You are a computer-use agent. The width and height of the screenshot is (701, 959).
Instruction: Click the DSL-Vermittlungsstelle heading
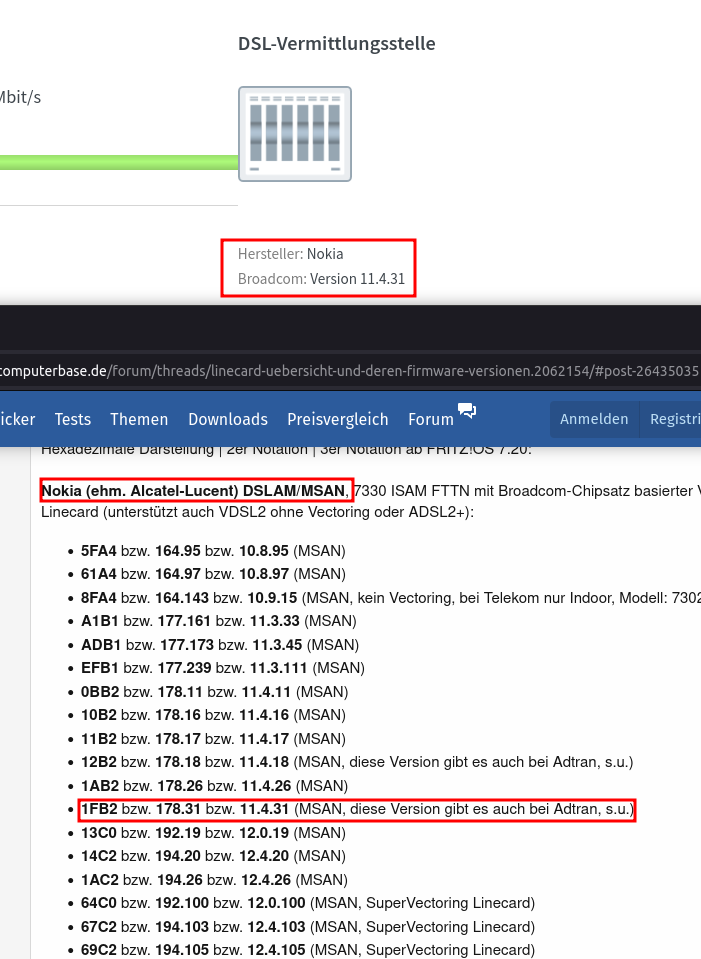(337, 43)
